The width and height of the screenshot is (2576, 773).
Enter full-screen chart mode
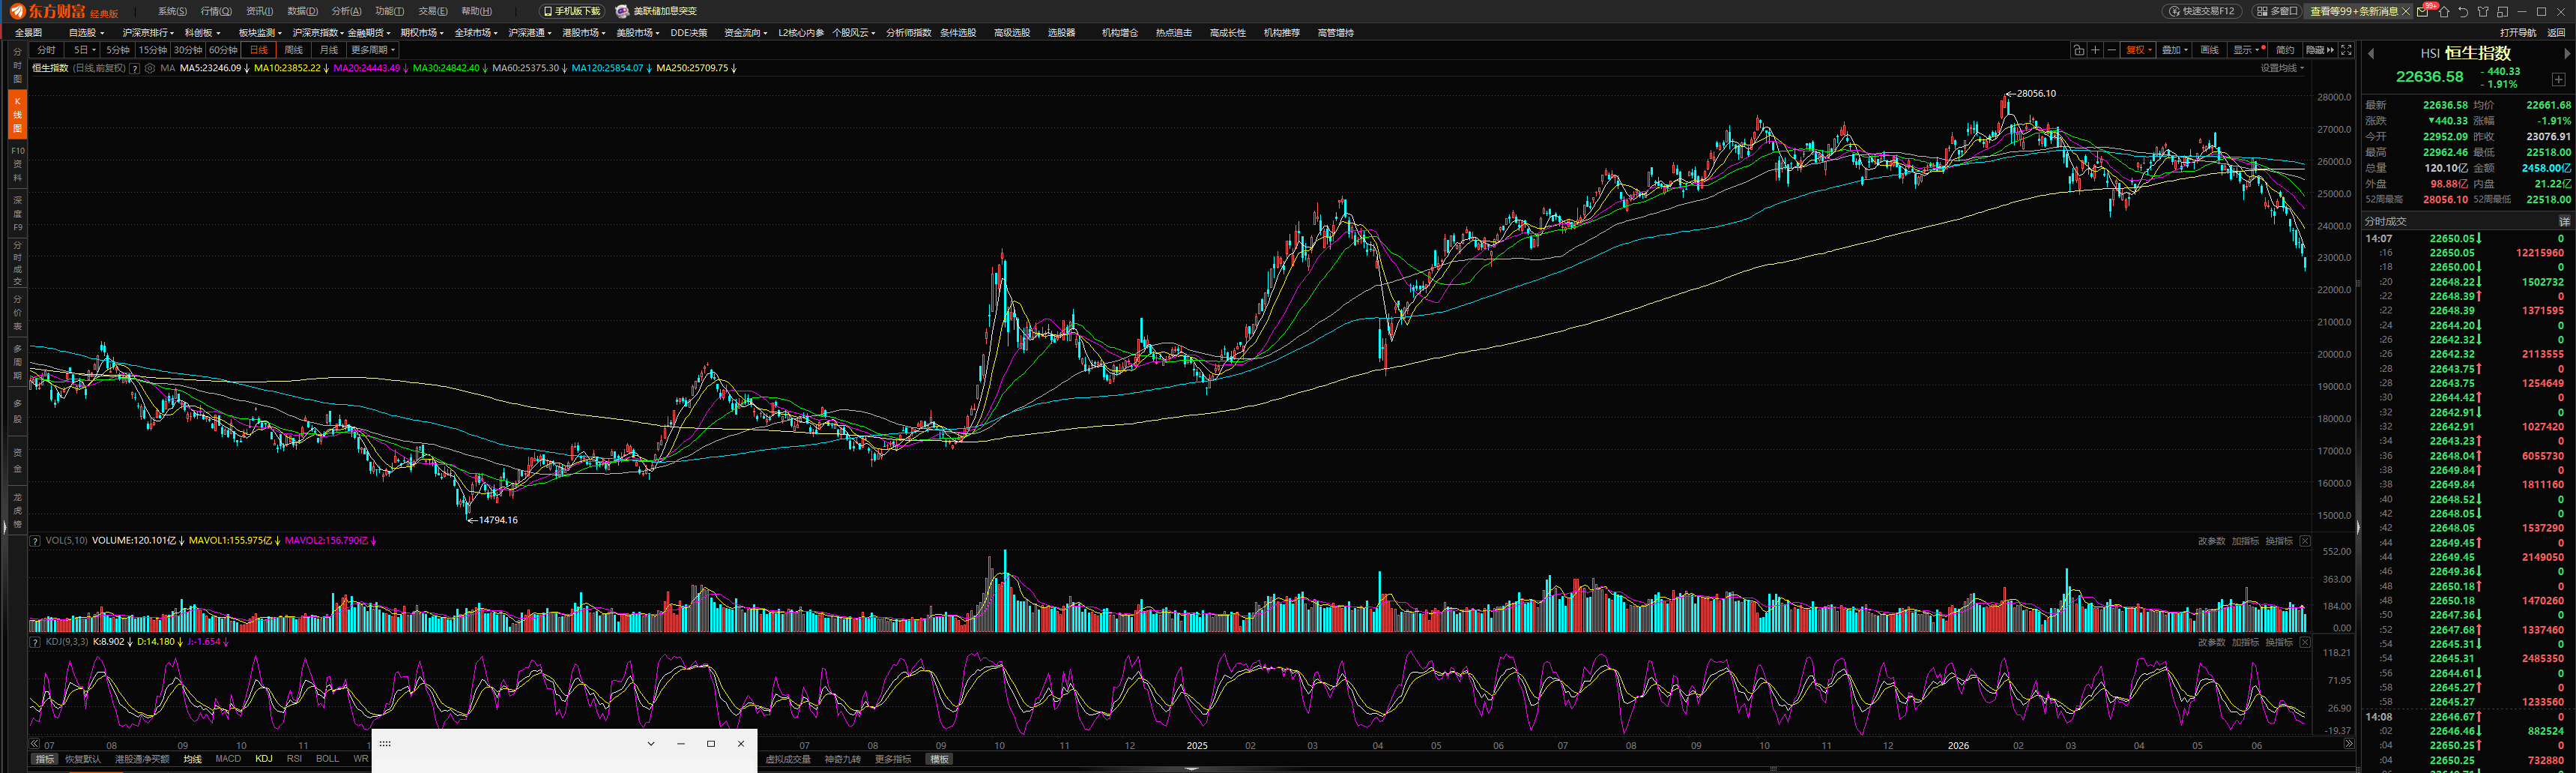2346,50
